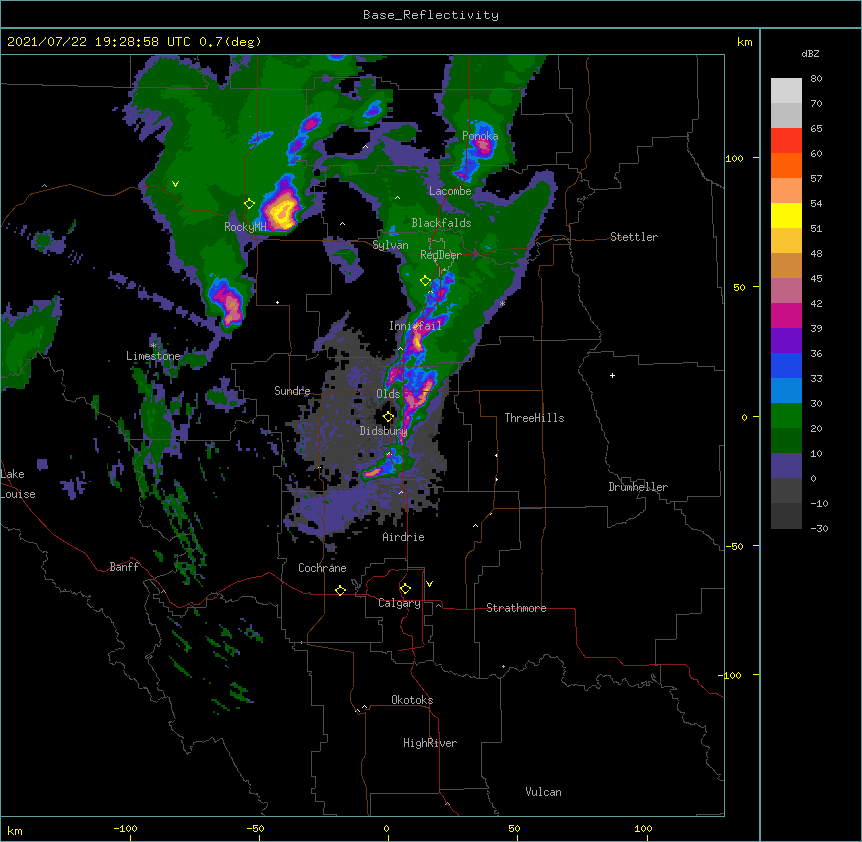Viewport: 862px width, 842px height.
Task: Select the Lacombe map label
Action: [x=450, y=191]
